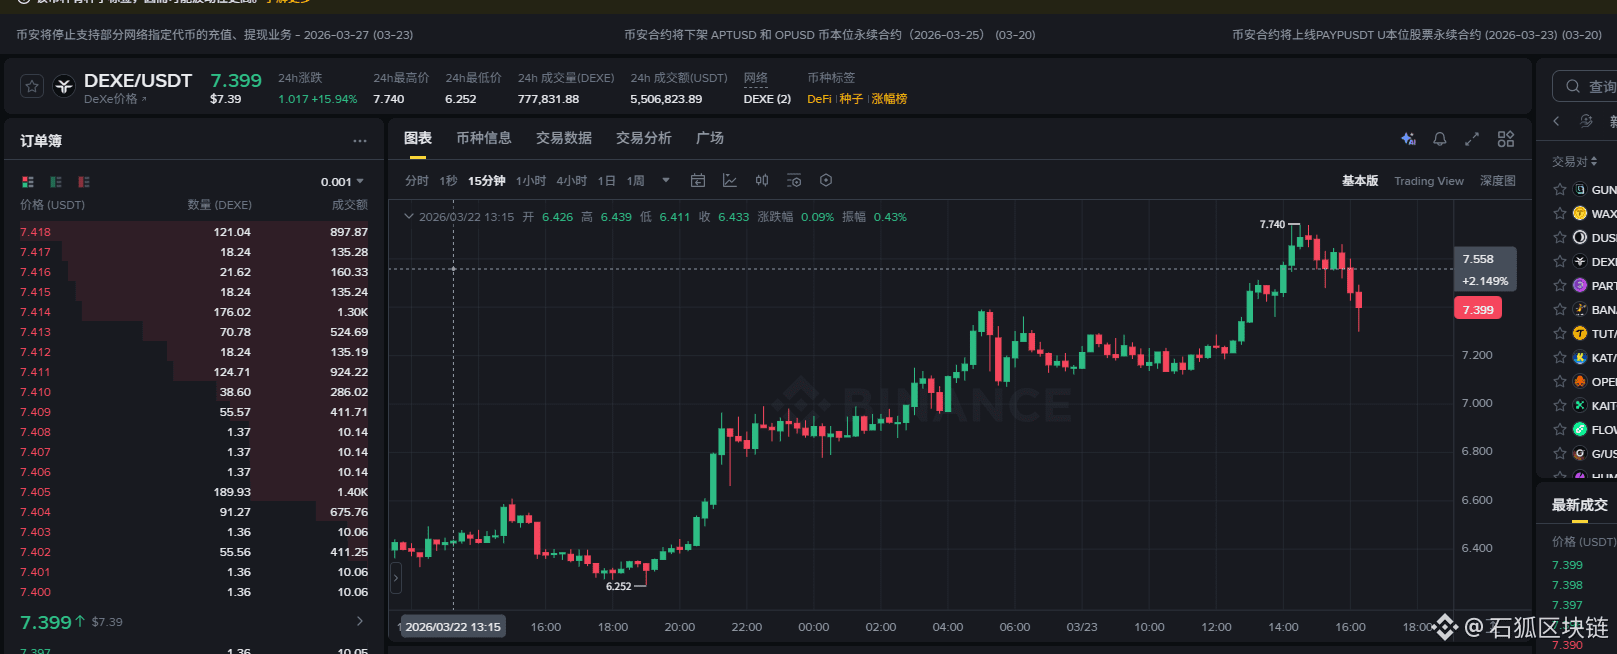Select the 15分钟 chart interval
Viewport: 1617px width, 654px height.
point(487,181)
